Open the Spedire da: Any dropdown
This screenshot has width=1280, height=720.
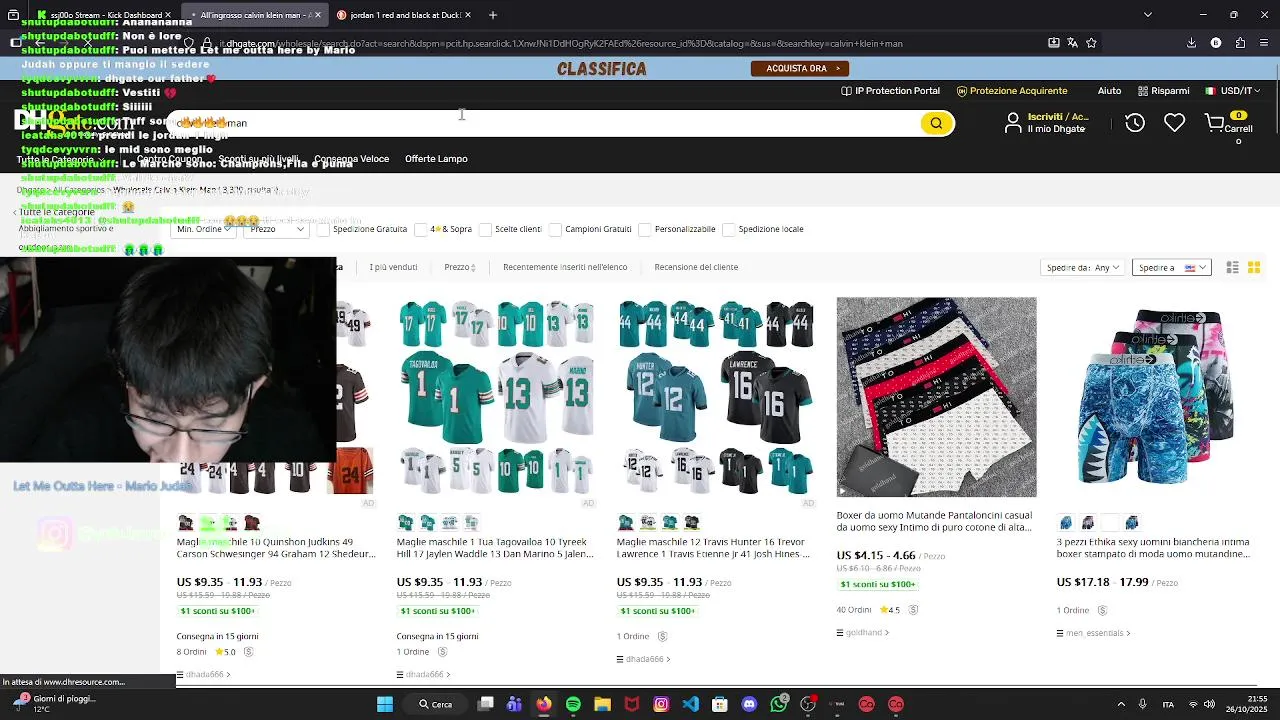click(1082, 267)
